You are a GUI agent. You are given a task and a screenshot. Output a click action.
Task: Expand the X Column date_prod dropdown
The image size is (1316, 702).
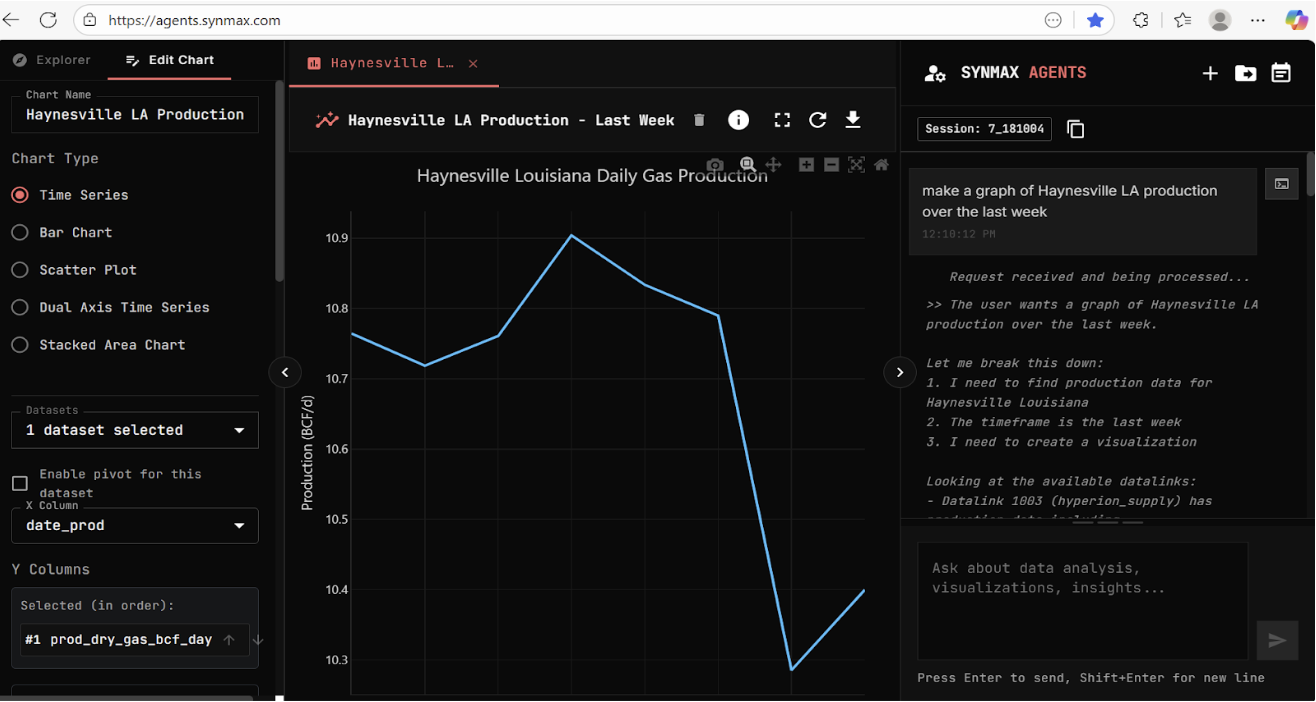pyautogui.click(x=135, y=526)
